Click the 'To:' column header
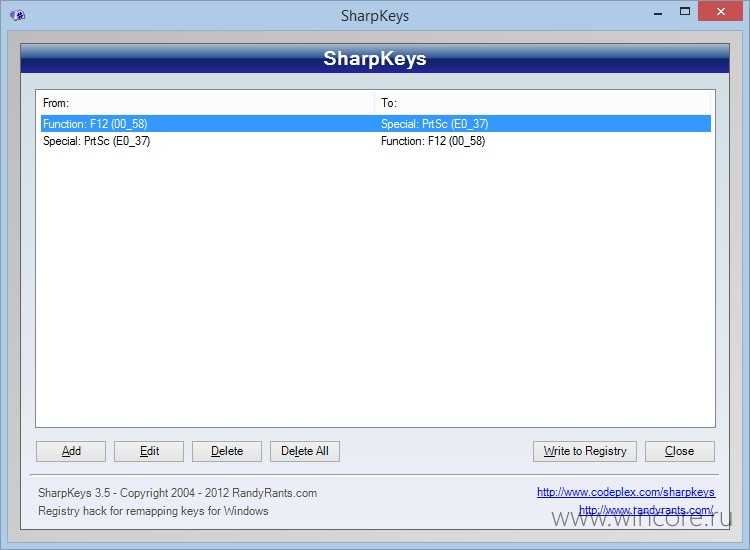 pos(542,103)
